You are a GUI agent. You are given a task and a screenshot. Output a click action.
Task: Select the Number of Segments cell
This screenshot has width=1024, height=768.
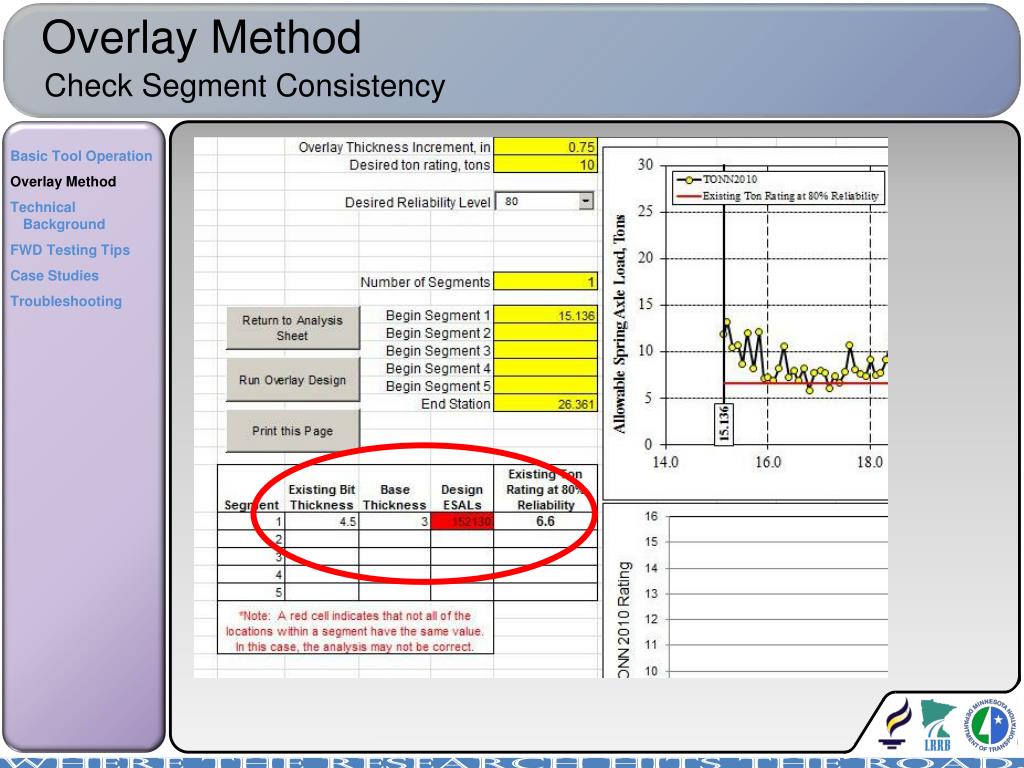tap(545, 281)
